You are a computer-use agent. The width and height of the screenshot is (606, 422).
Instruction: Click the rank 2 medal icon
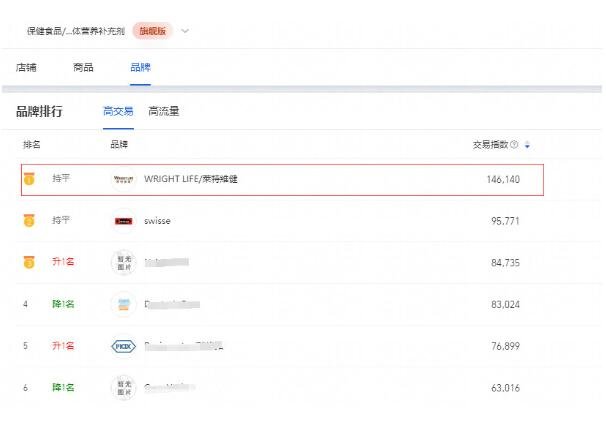(29, 220)
